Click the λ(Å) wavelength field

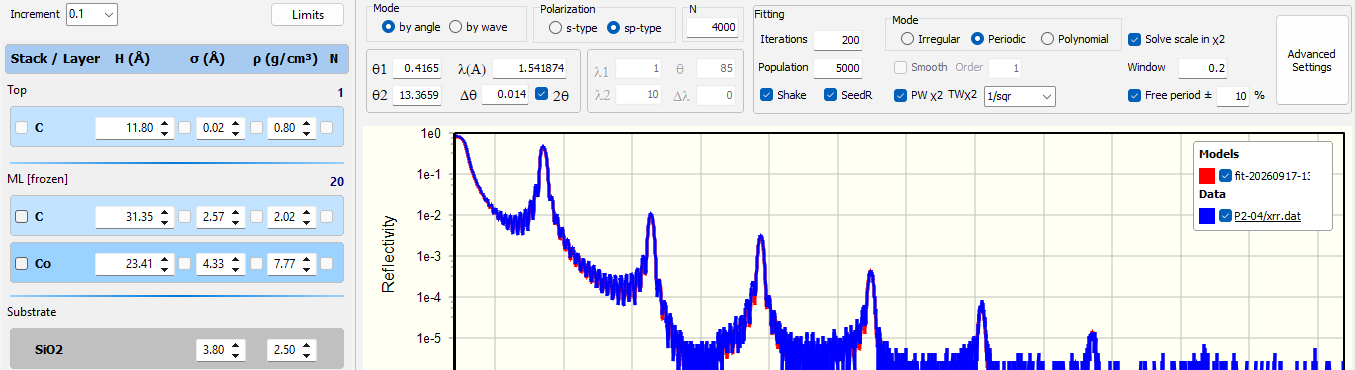[529, 68]
